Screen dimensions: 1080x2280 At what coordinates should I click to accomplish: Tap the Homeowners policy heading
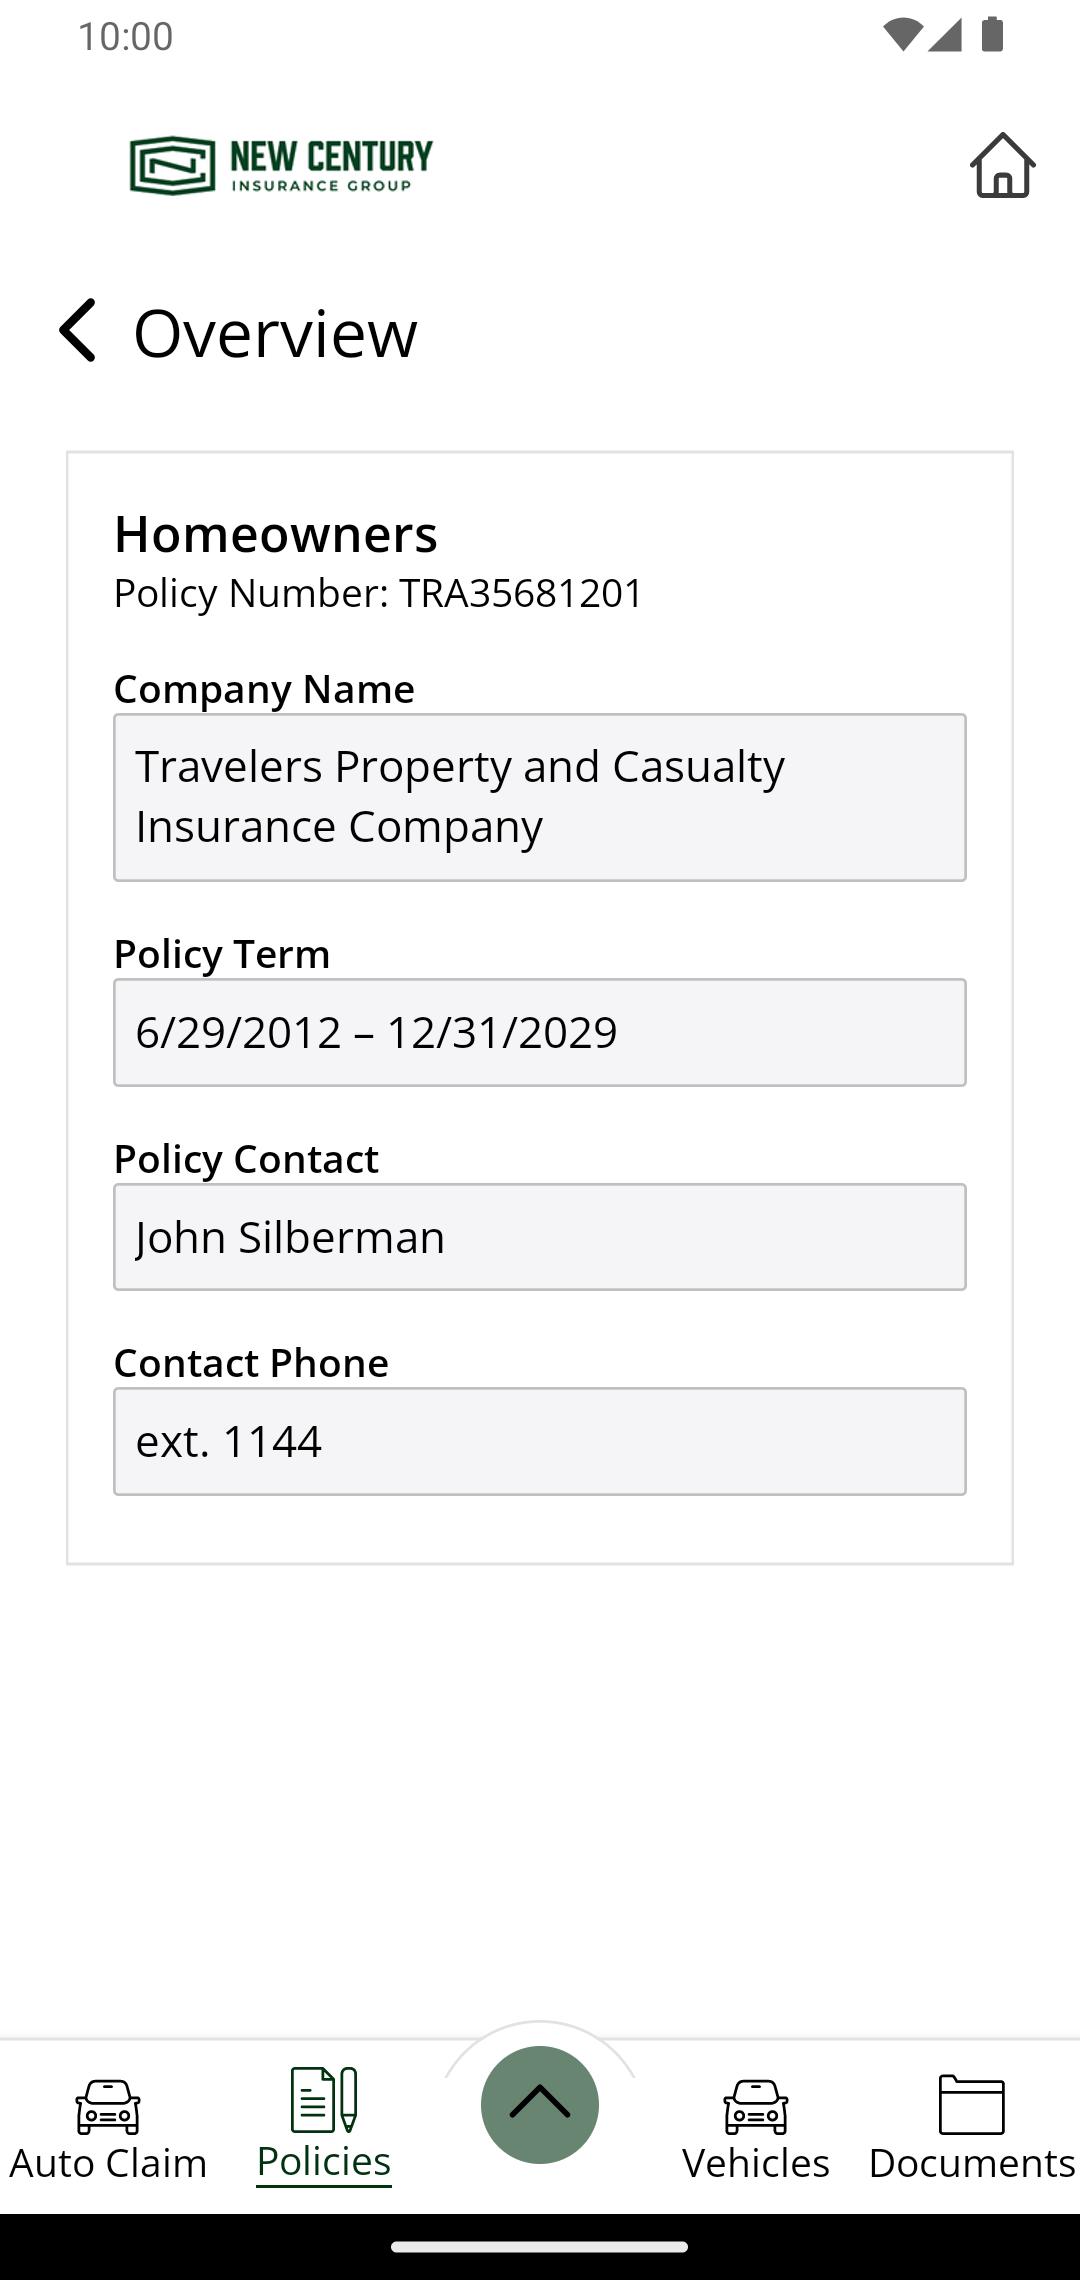276,534
